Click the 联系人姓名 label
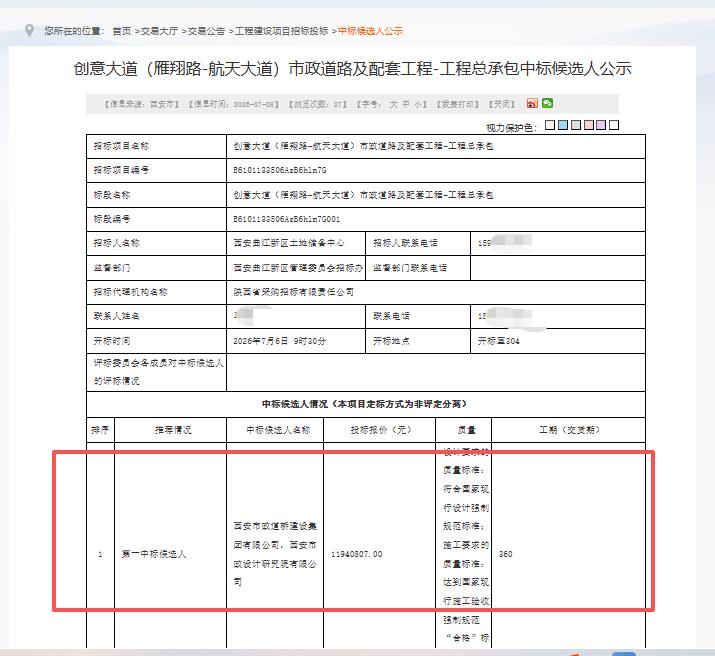 [x=116, y=316]
